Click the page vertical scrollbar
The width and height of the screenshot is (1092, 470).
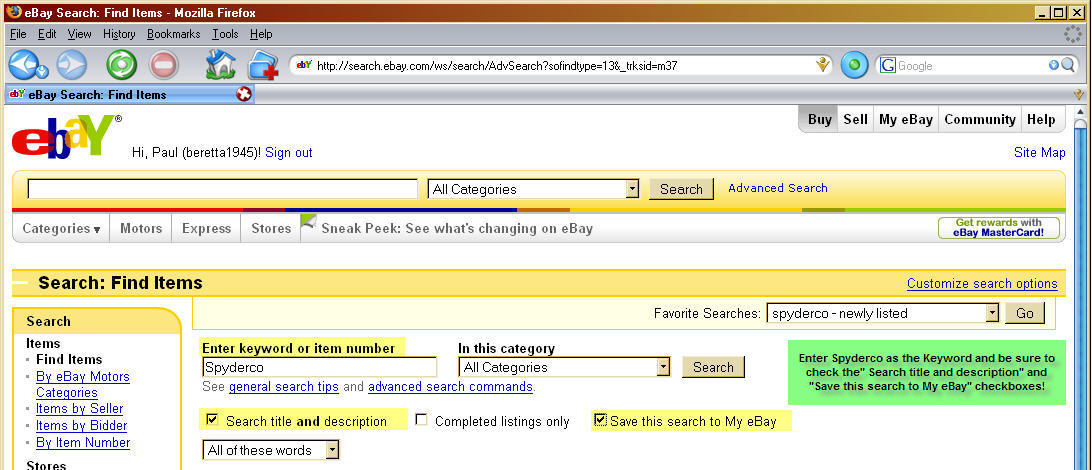1080,288
